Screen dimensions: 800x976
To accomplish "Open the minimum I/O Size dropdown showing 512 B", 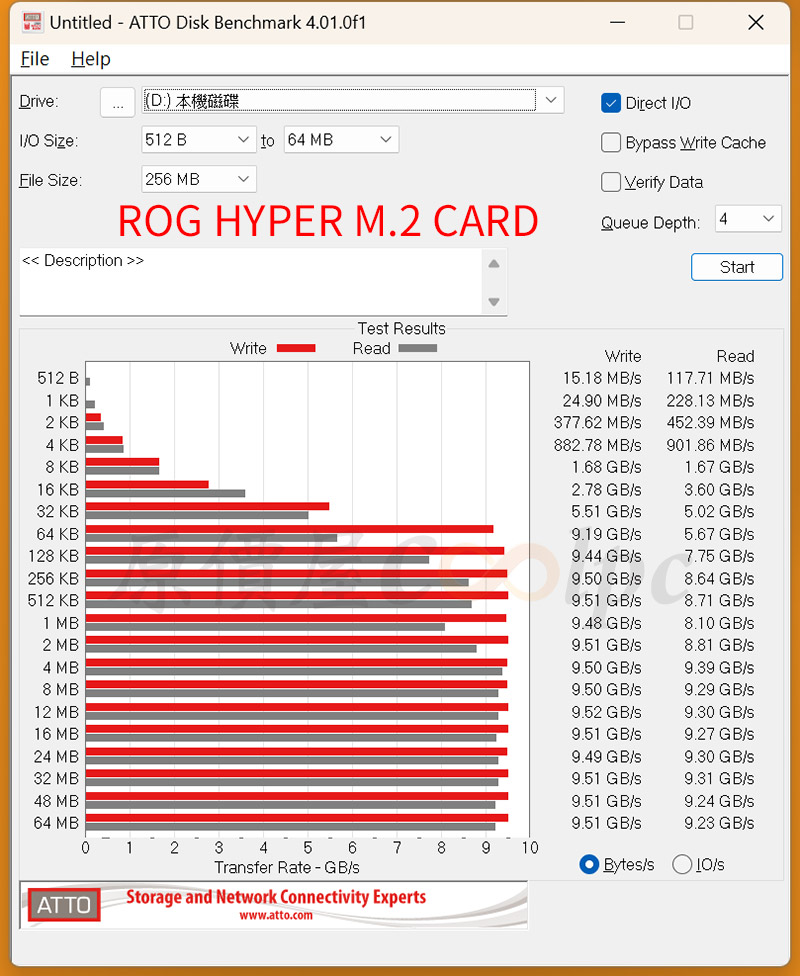I will point(199,140).
